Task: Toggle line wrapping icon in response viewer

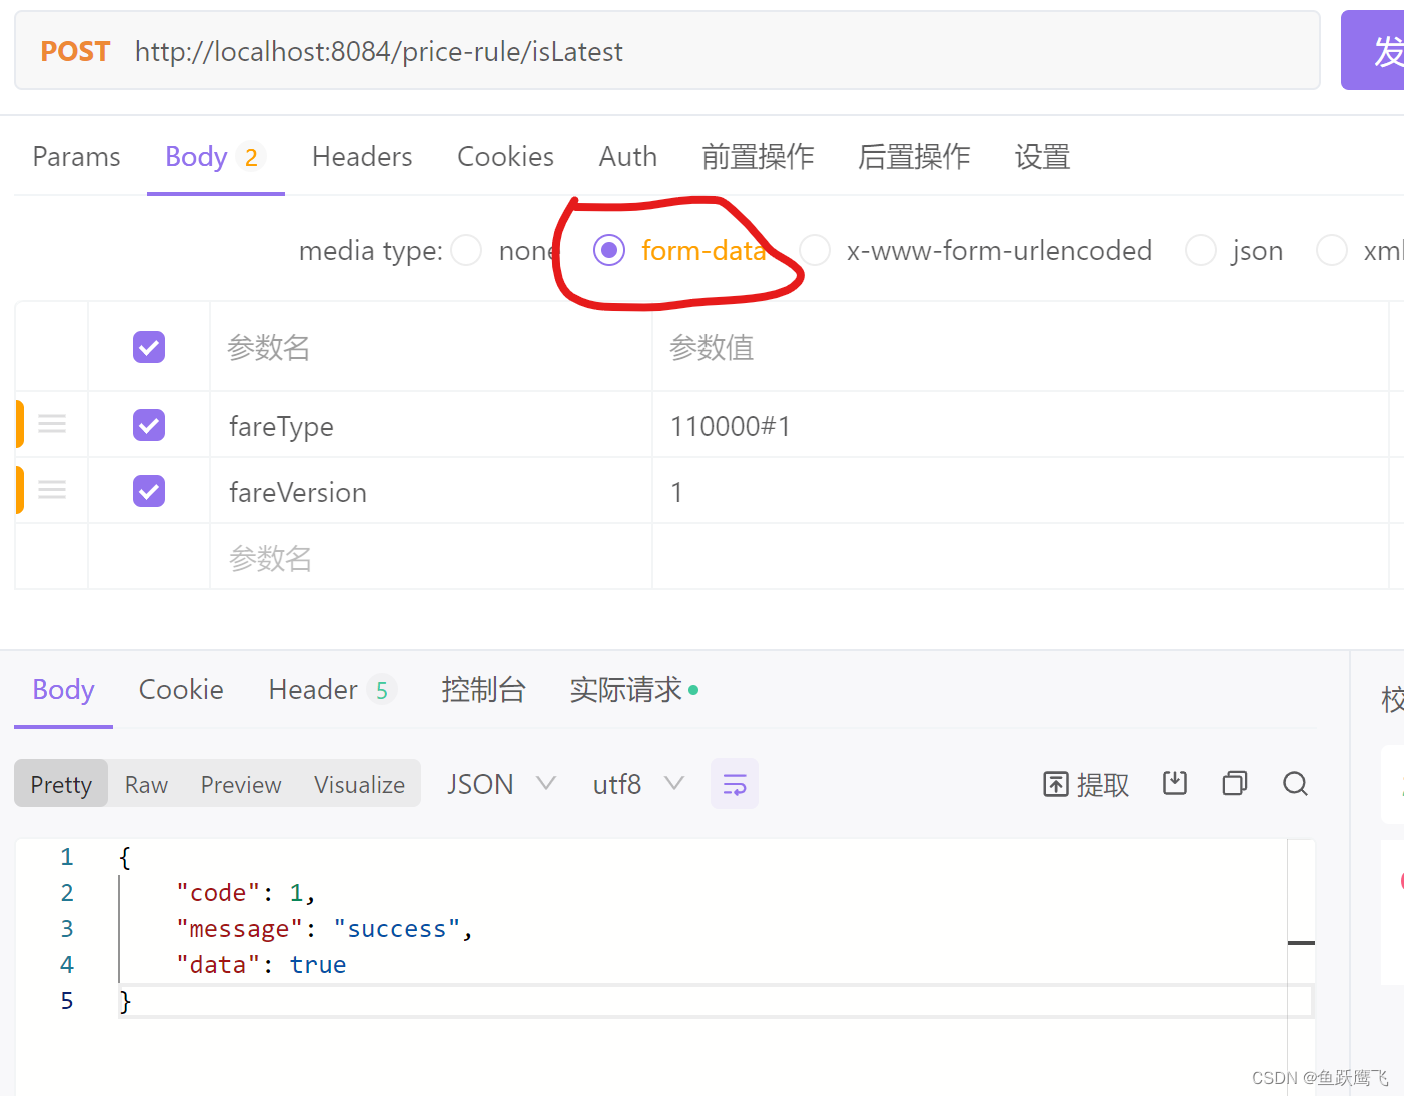Action: [734, 783]
